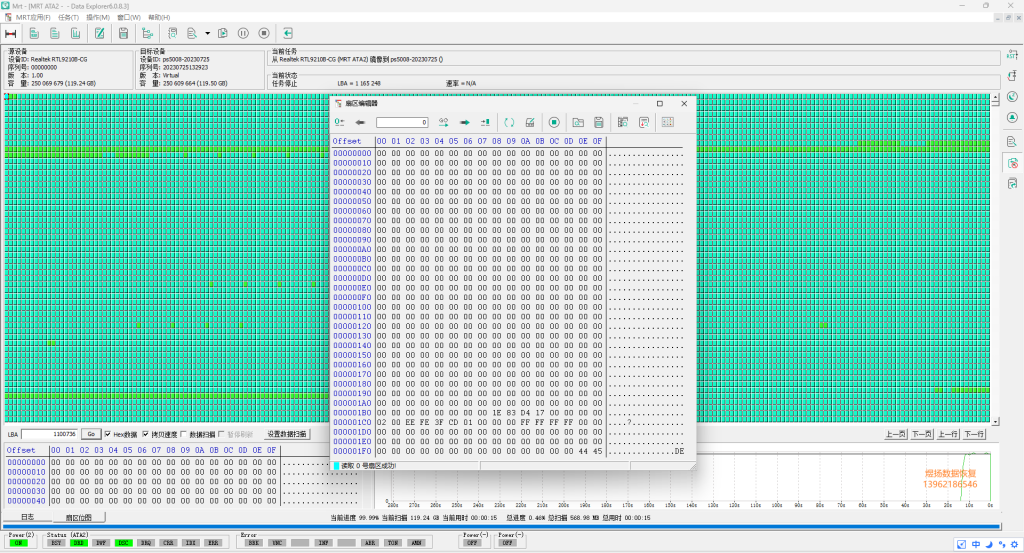Go to previous sector with left arrow
Image resolution: width=1024 pixels, height=553 pixels.
tap(360, 122)
